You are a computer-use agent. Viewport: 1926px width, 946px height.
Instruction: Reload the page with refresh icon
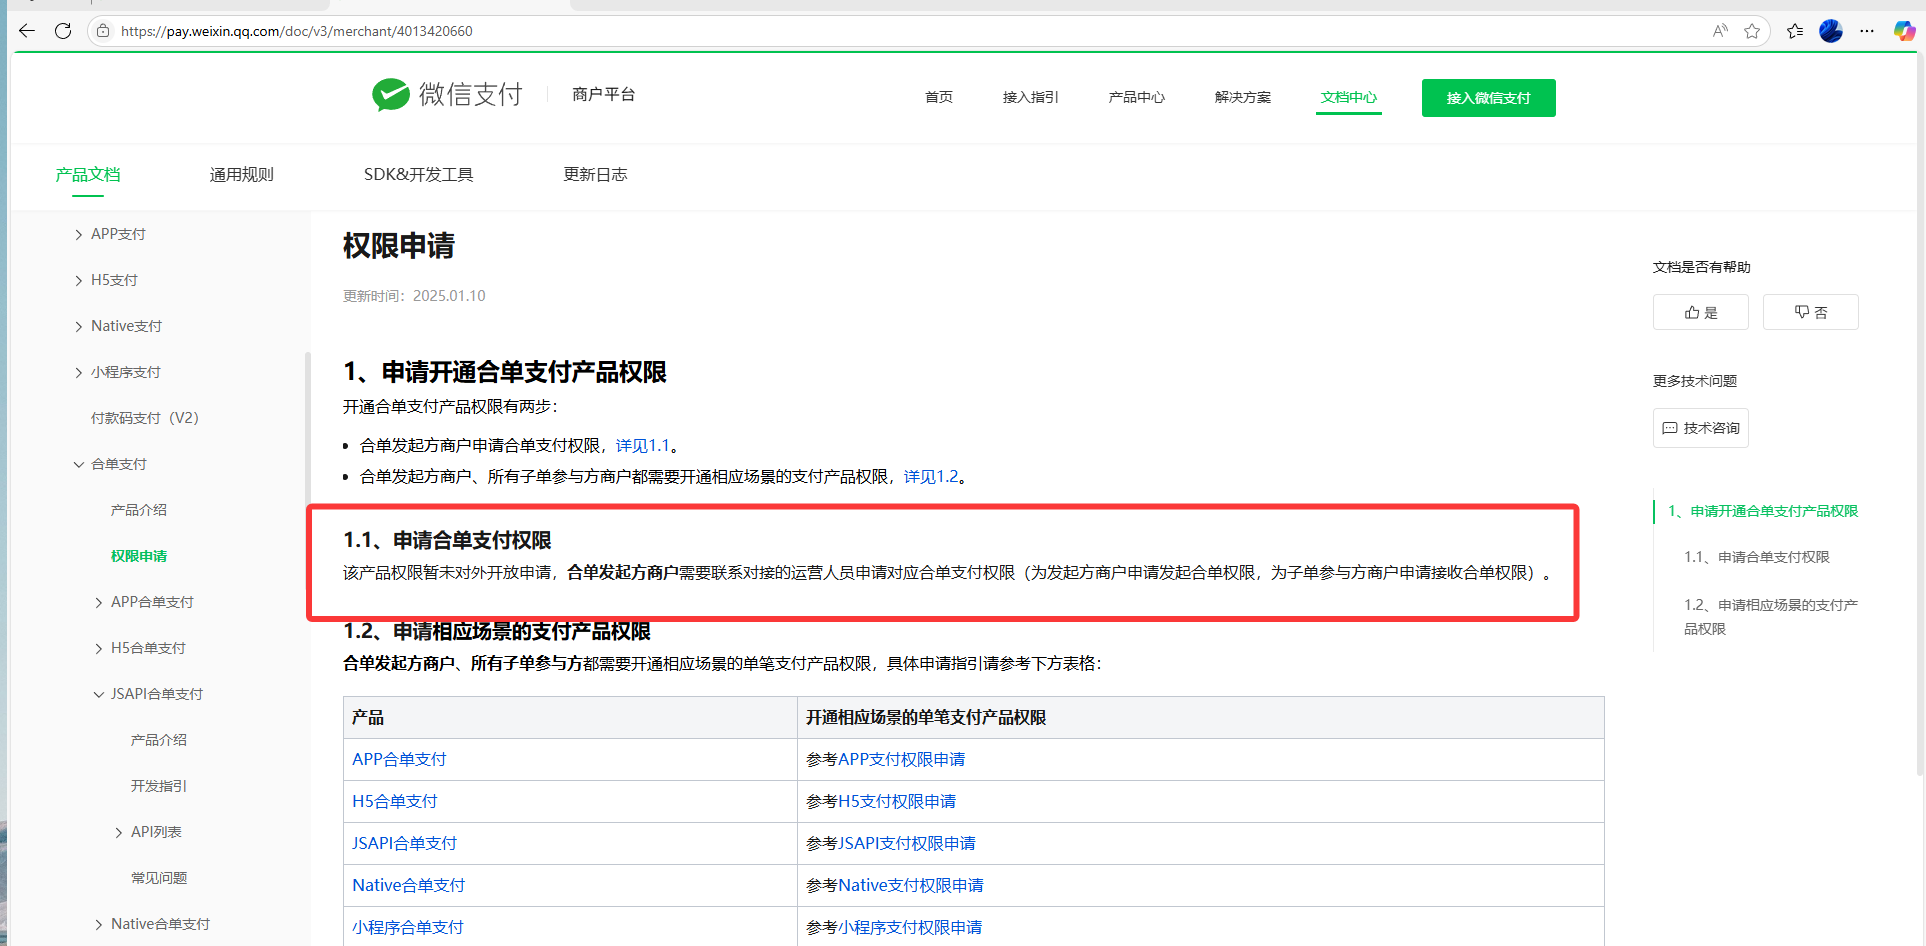click(63, 31)
